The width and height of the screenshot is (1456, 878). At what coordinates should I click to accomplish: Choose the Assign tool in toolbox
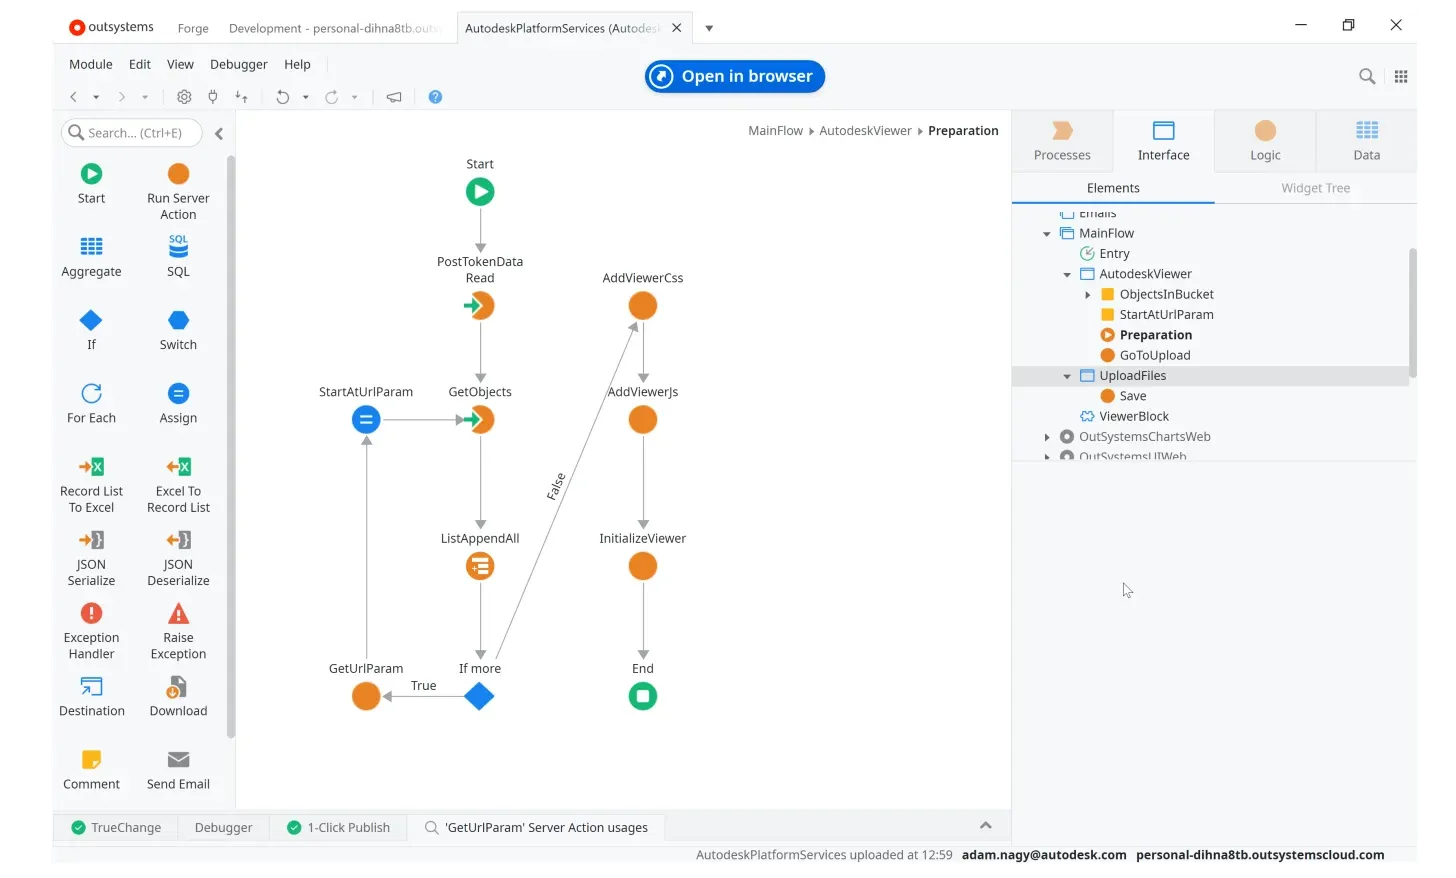tap(178, 403)
